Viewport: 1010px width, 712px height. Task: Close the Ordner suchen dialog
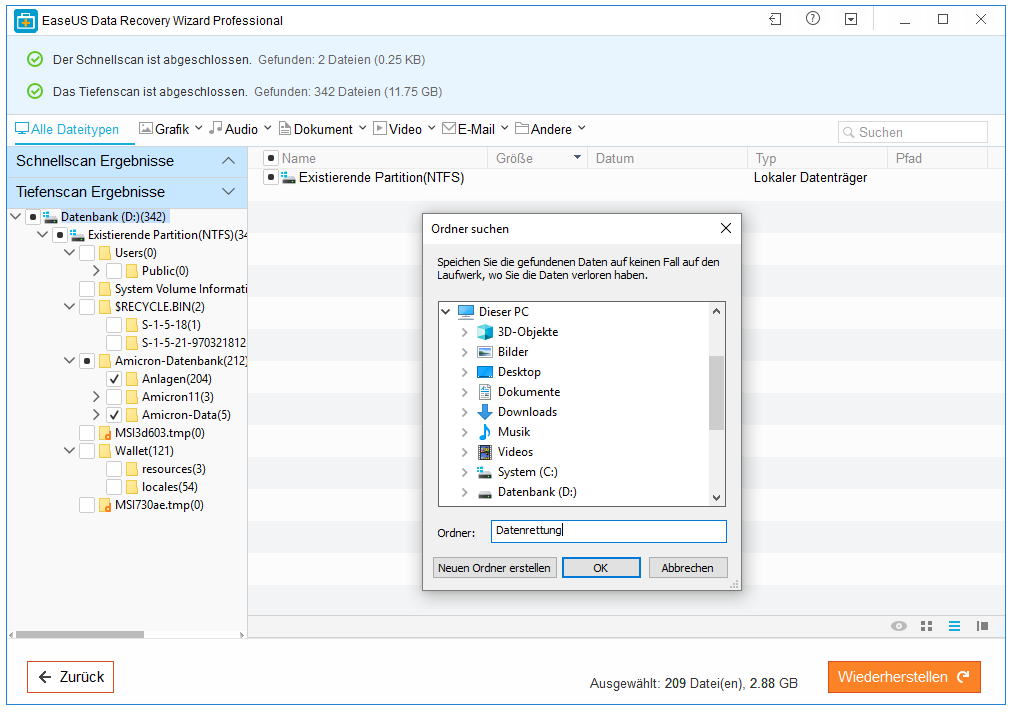click(x=726, y=229)
